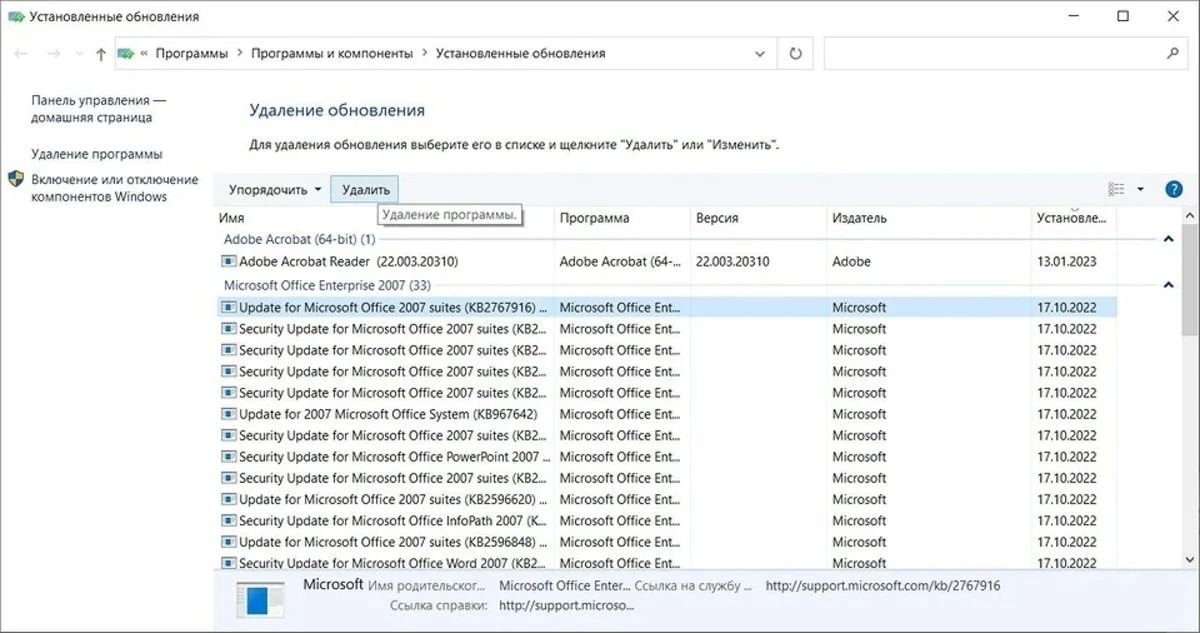Screen dimensions: 1200x633
Task: Click the 'Удалить' toolbar button
Action: (365, 189)
